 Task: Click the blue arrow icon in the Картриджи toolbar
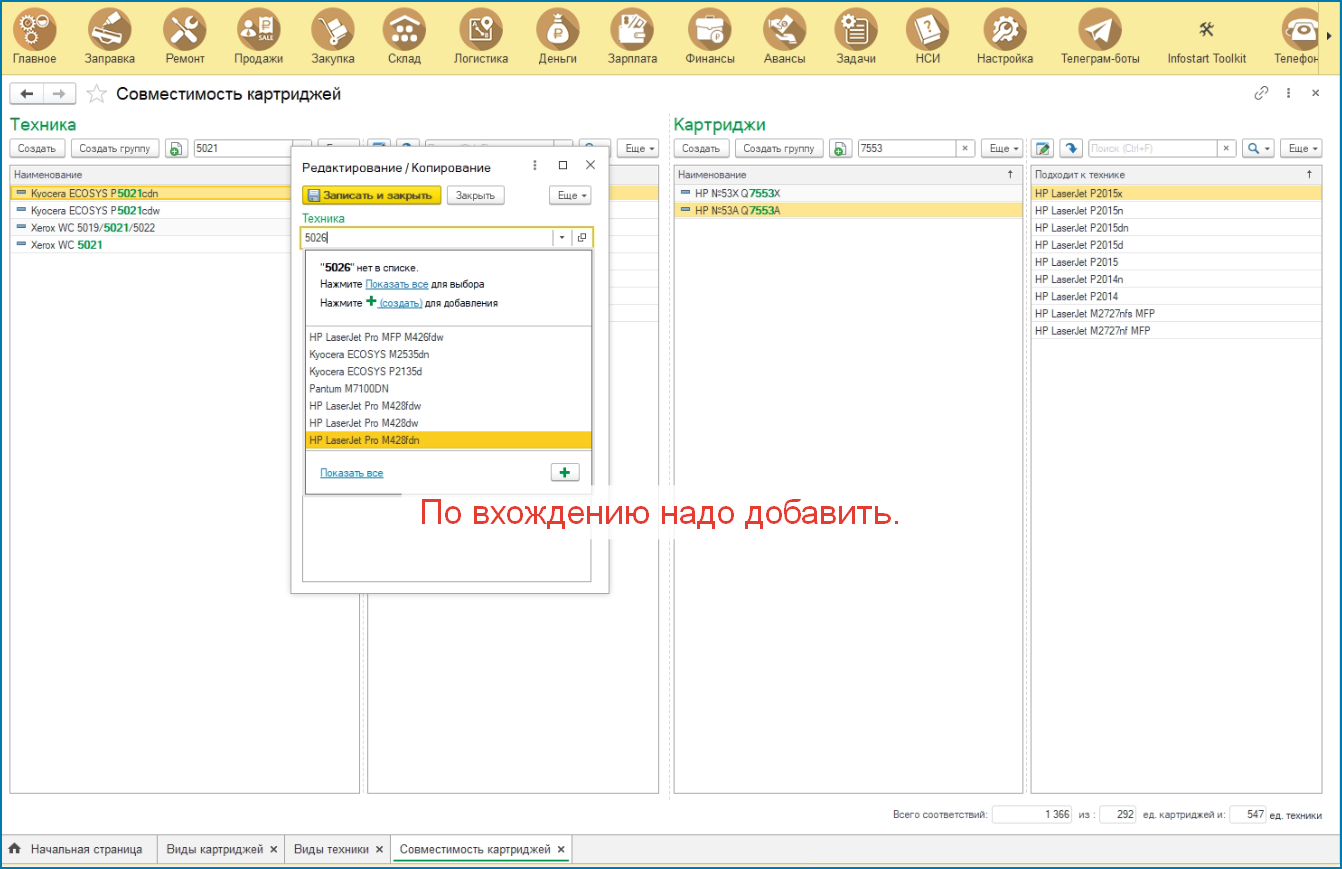[x=1071, y=148]
